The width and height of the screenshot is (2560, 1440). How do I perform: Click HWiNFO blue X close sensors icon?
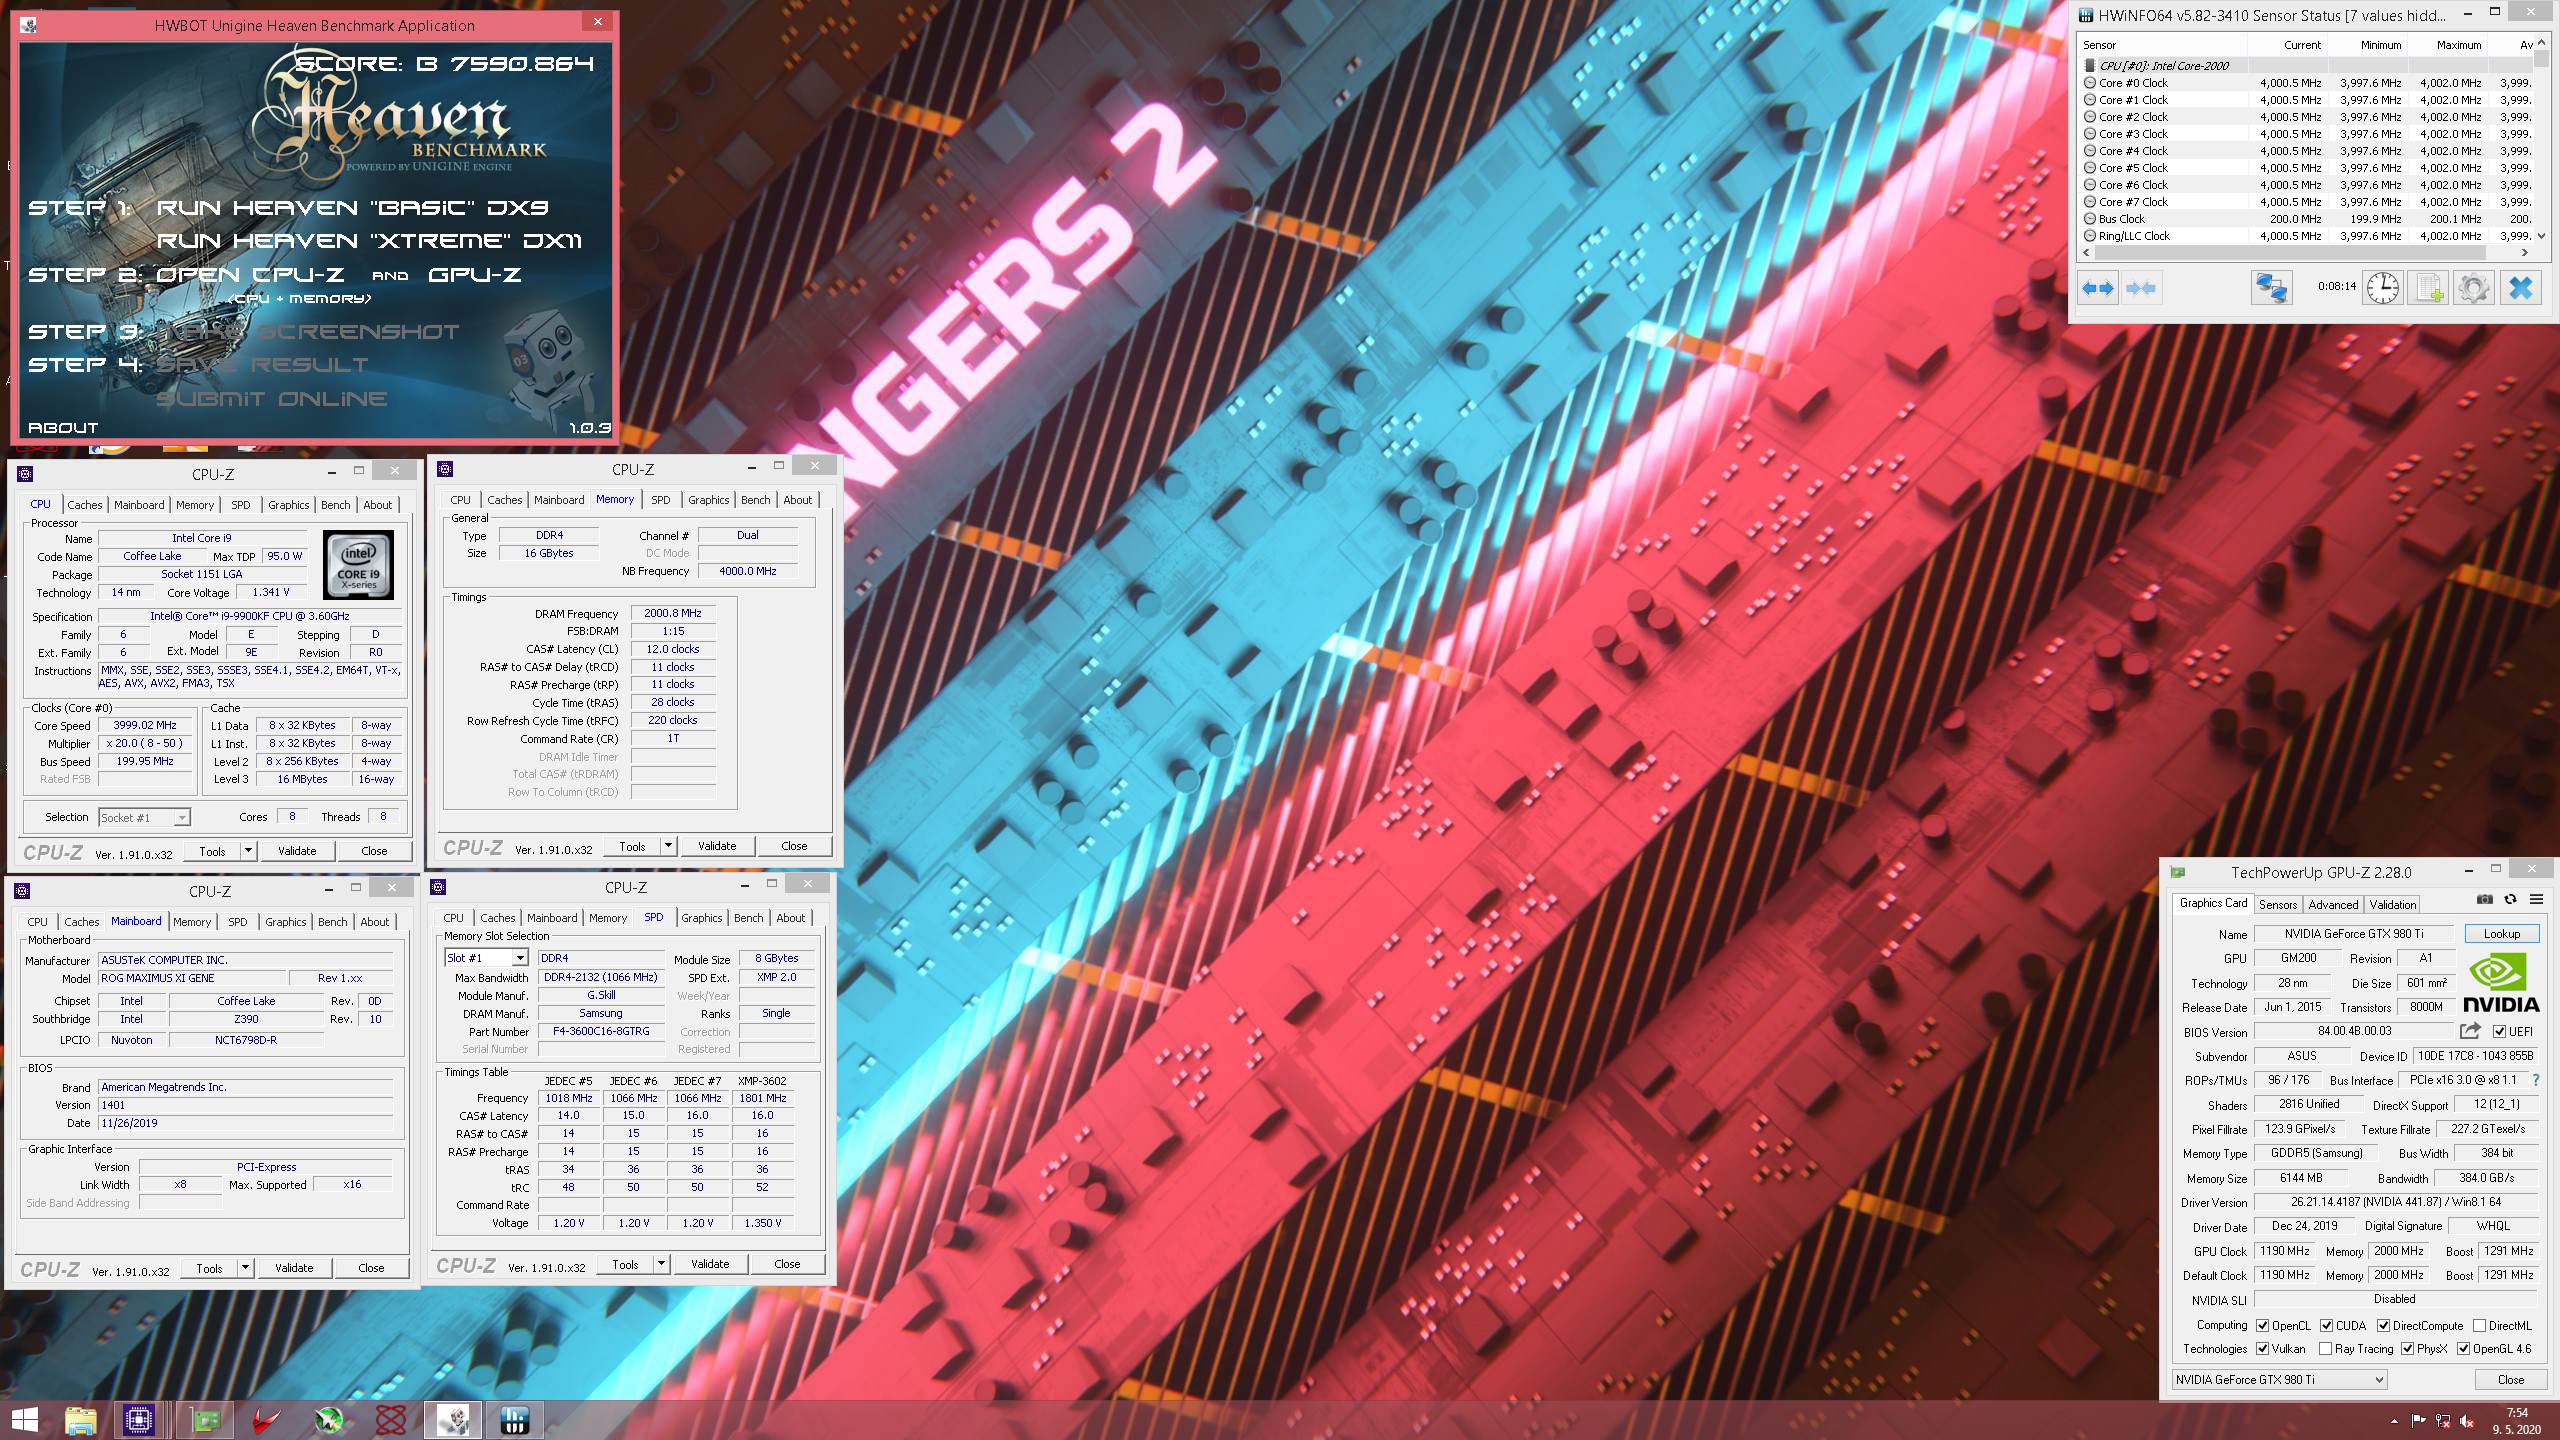pyautogui.click(x=2520, y=288)
